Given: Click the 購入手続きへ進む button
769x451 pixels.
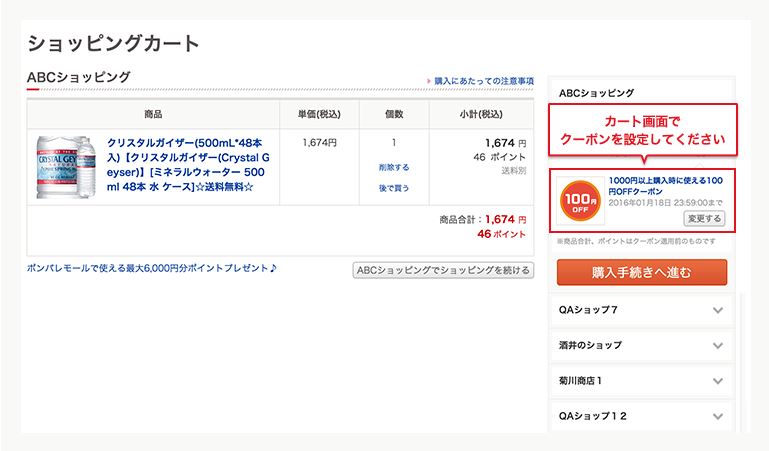Looking at the screenshot, I should tap(642, 272).
